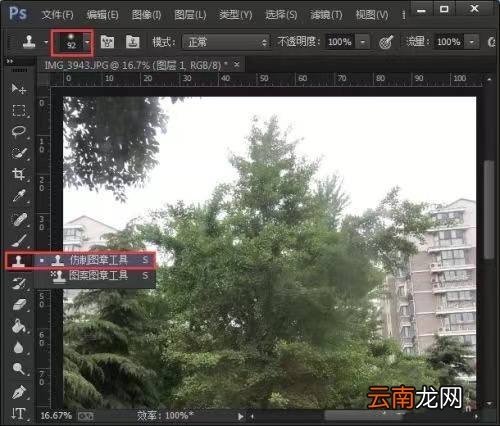The height and width of the screenshot is (426, 500).
Task: Open the 图像(I) menu
Action: 146,15
